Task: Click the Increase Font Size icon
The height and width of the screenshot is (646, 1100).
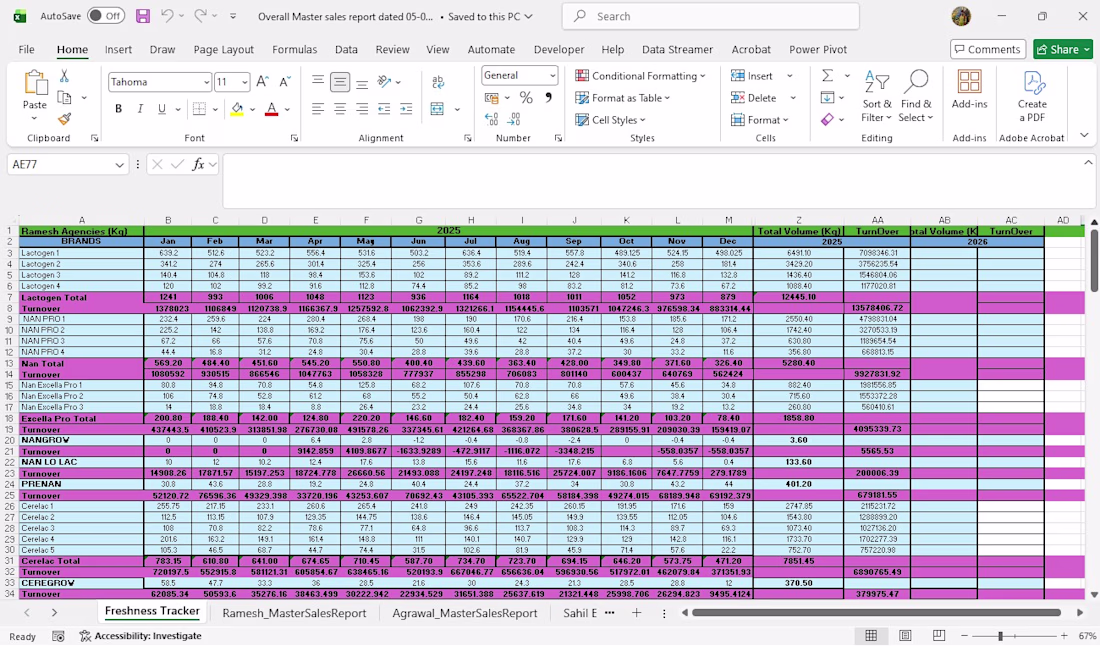Action: pyautogui.click(x=262, y=82)
